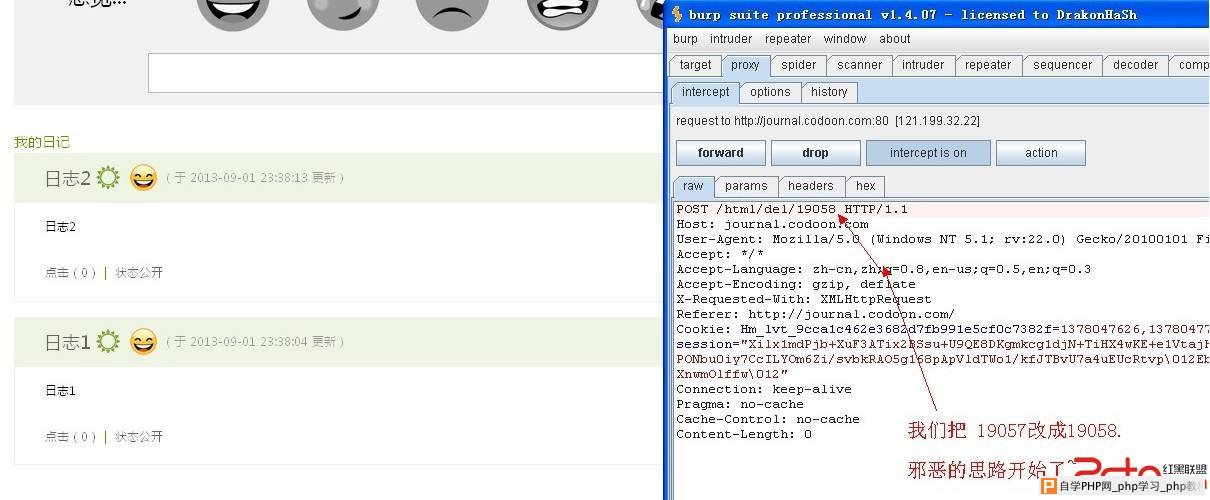This screenshot has height=500, width=1210.
Task: Click 点击(0) under 日志1
Action: (x=71, y=436)
